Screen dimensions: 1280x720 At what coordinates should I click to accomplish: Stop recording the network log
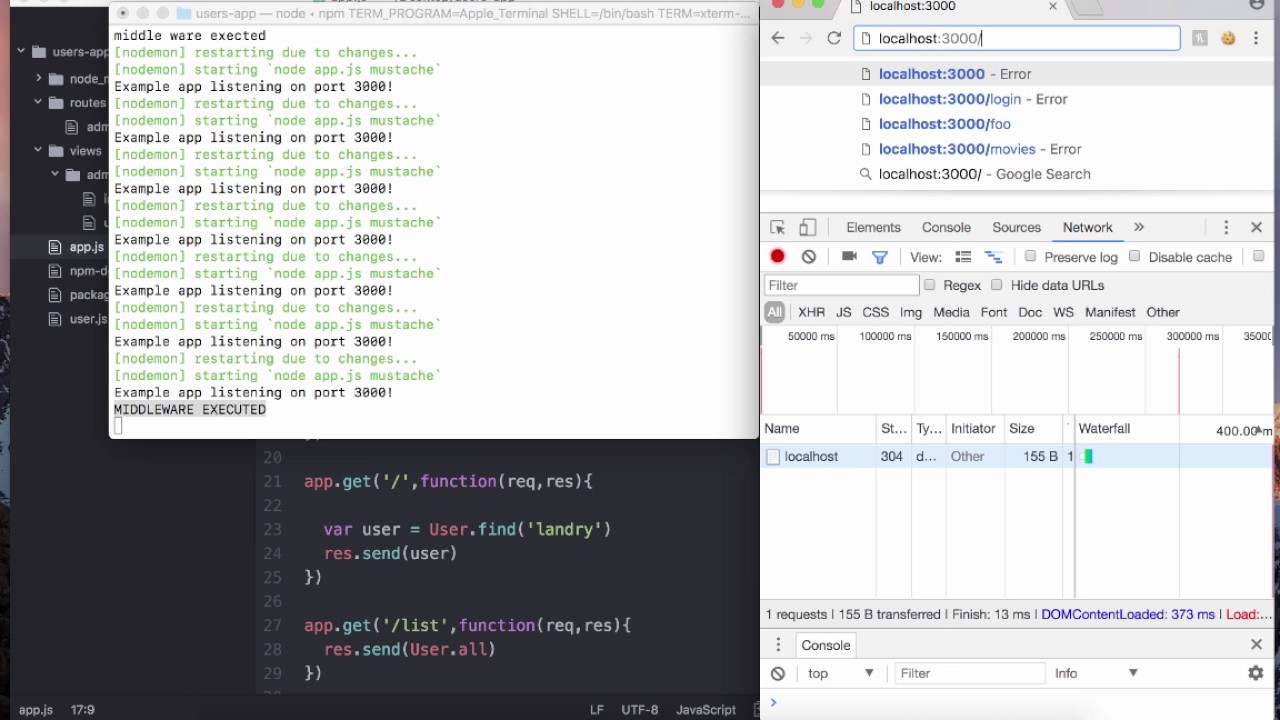pos(778,256)
